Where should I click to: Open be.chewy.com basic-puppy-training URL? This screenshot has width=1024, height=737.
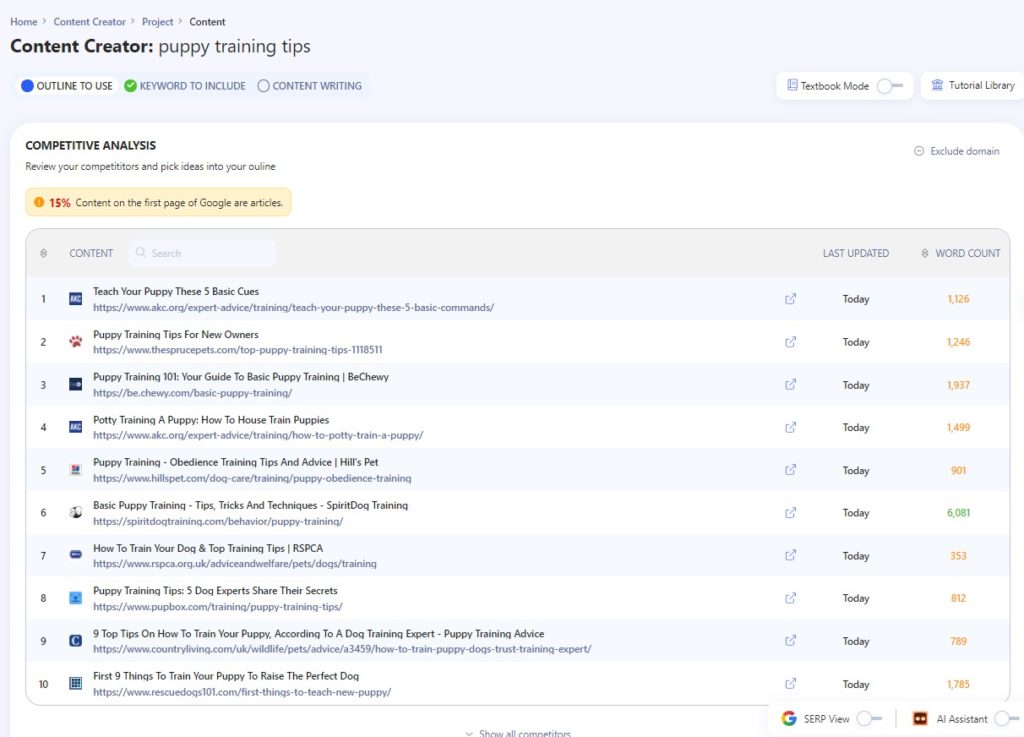click(x=193, y=393)
